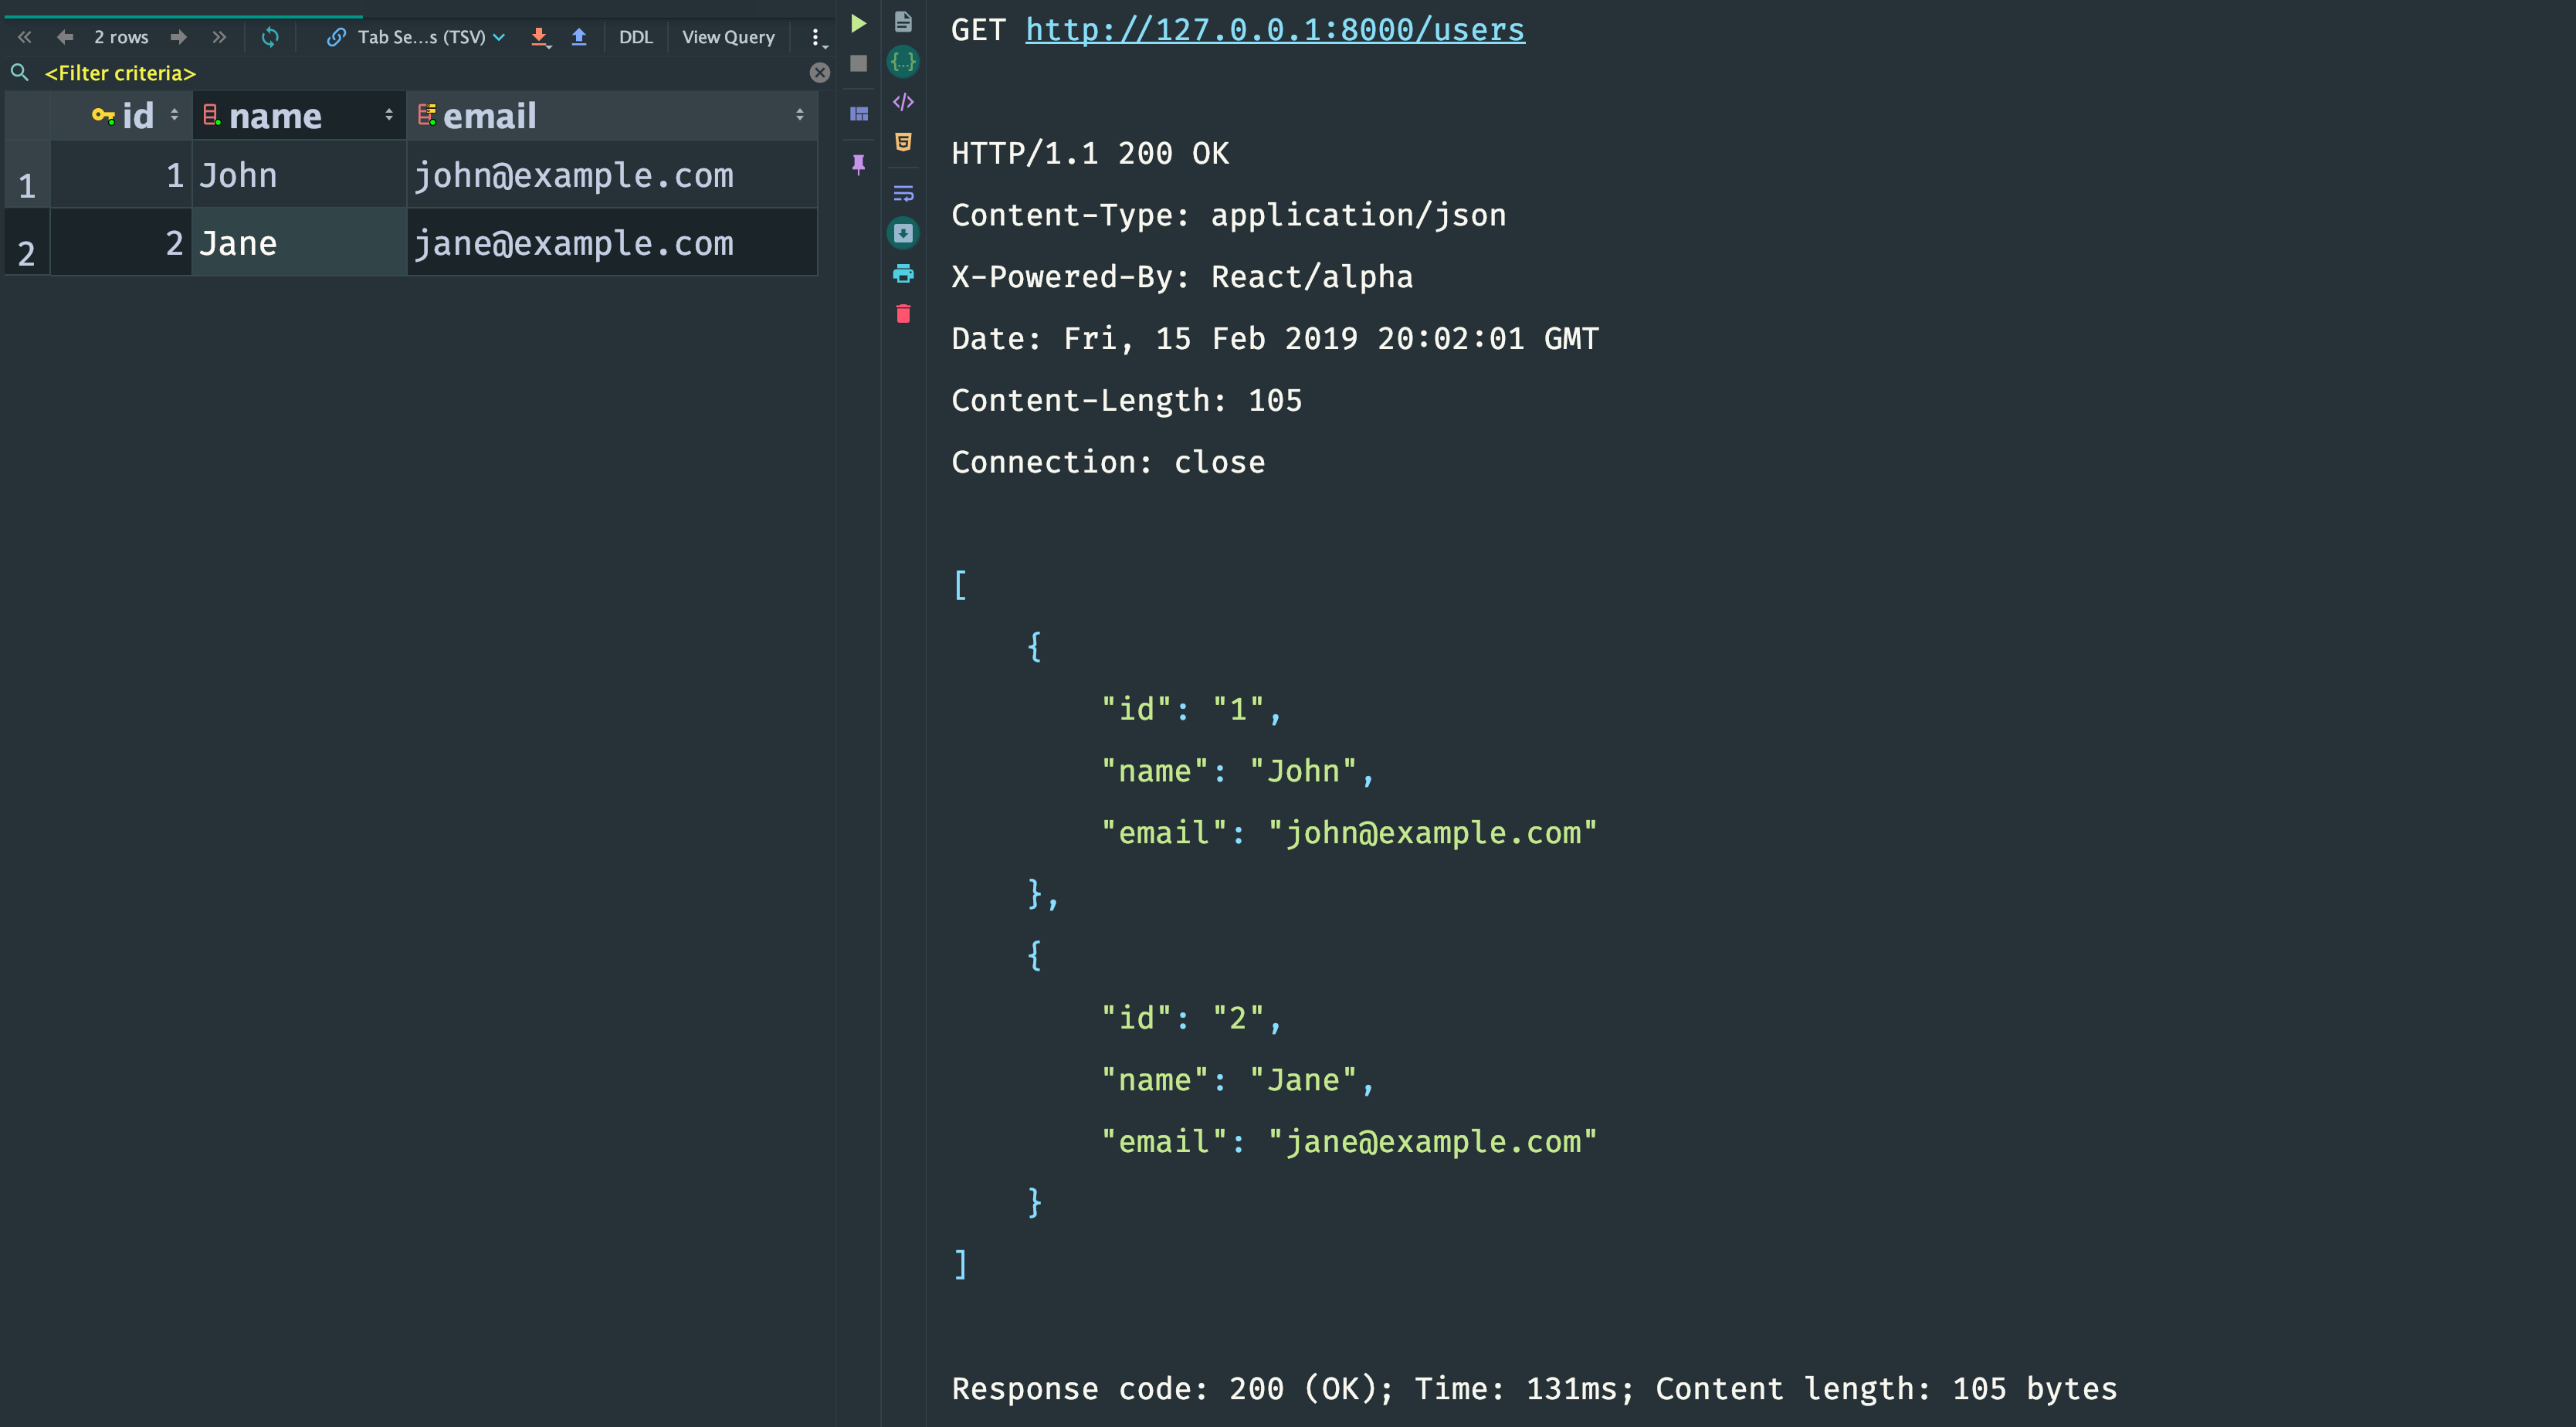Click the Content-Type: application/json header
The width and height of the screenshot is (2576, 1427).
pos(1229,215)
